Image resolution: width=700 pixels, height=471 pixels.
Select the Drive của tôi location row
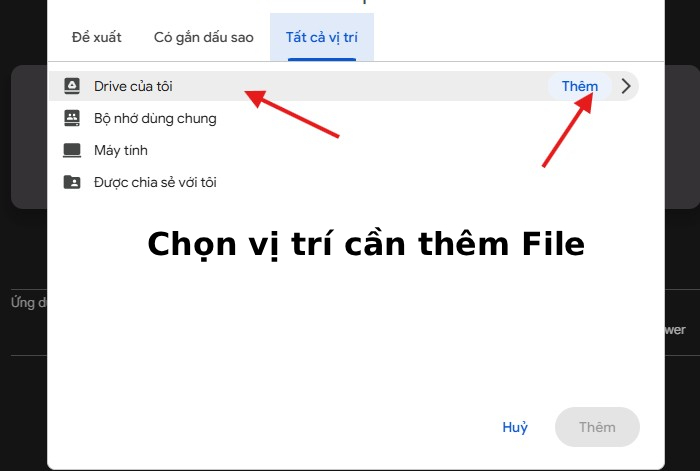point(133,86)
